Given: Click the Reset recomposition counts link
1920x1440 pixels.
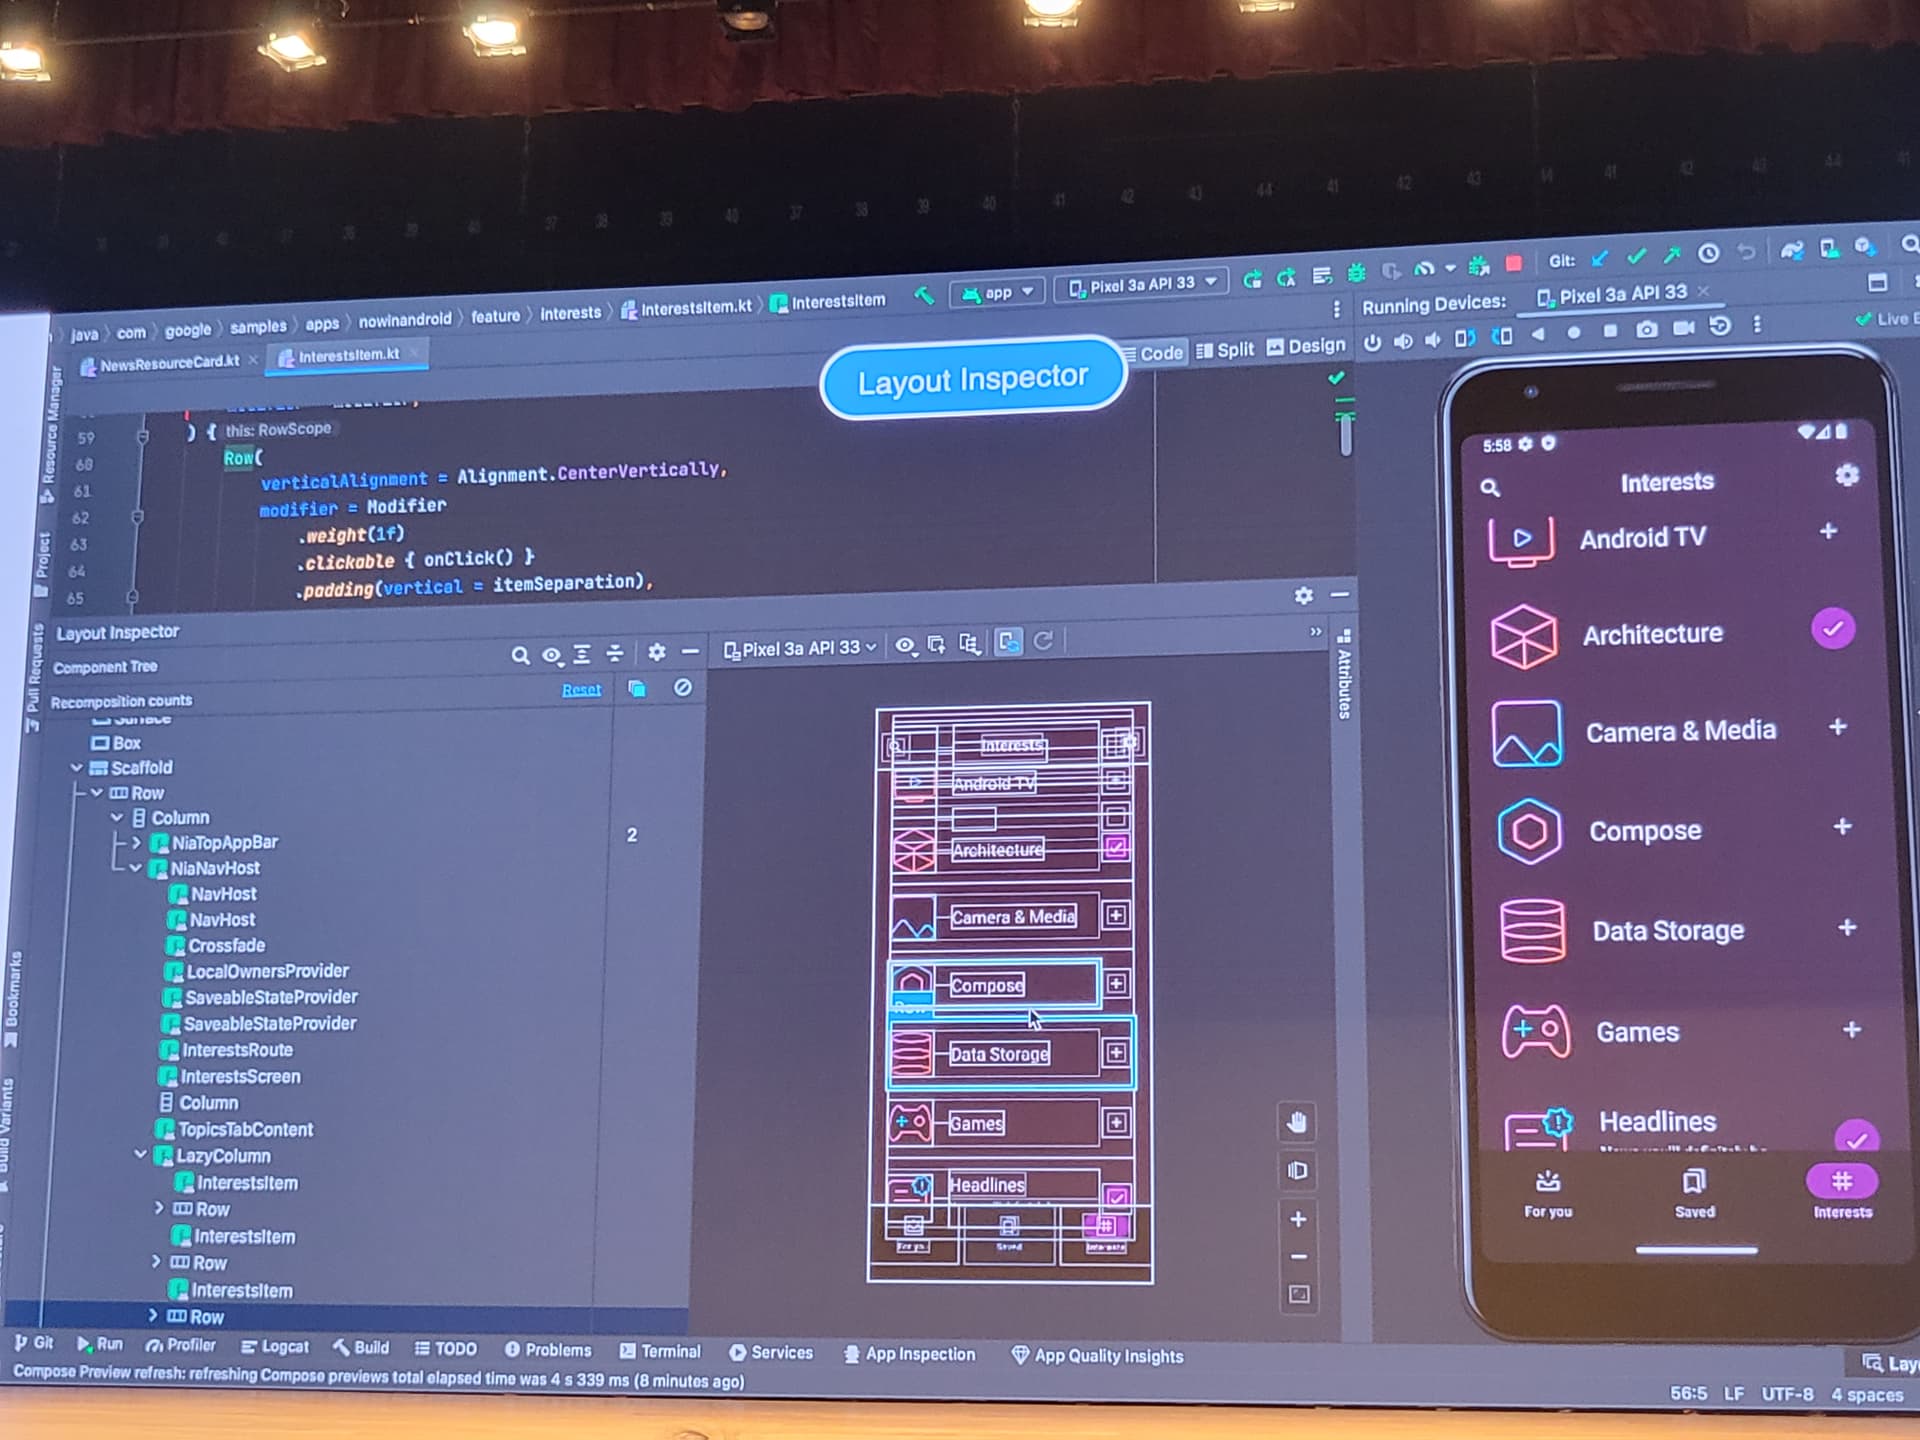Looking at the screenshot, I should tap(581, 690).
